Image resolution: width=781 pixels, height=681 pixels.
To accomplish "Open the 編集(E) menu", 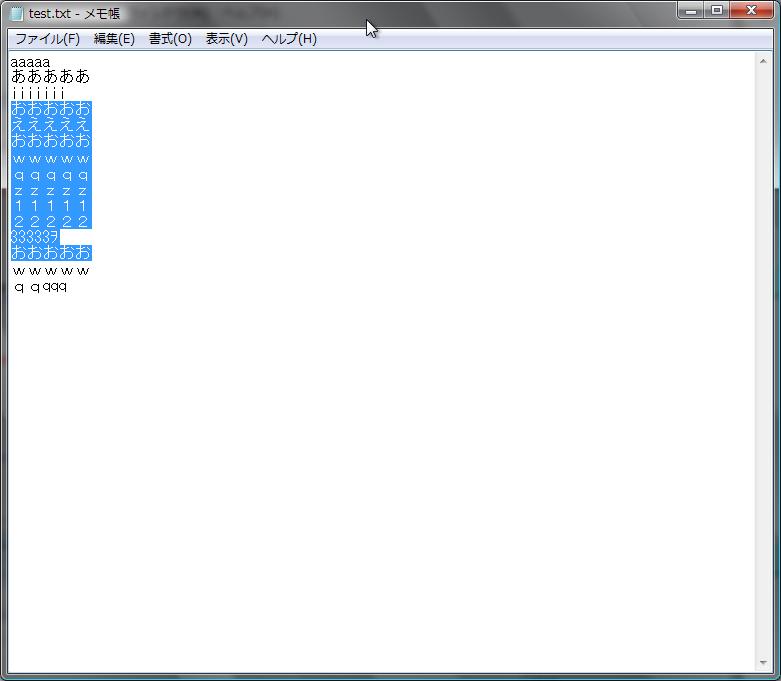I will (114, 39).
